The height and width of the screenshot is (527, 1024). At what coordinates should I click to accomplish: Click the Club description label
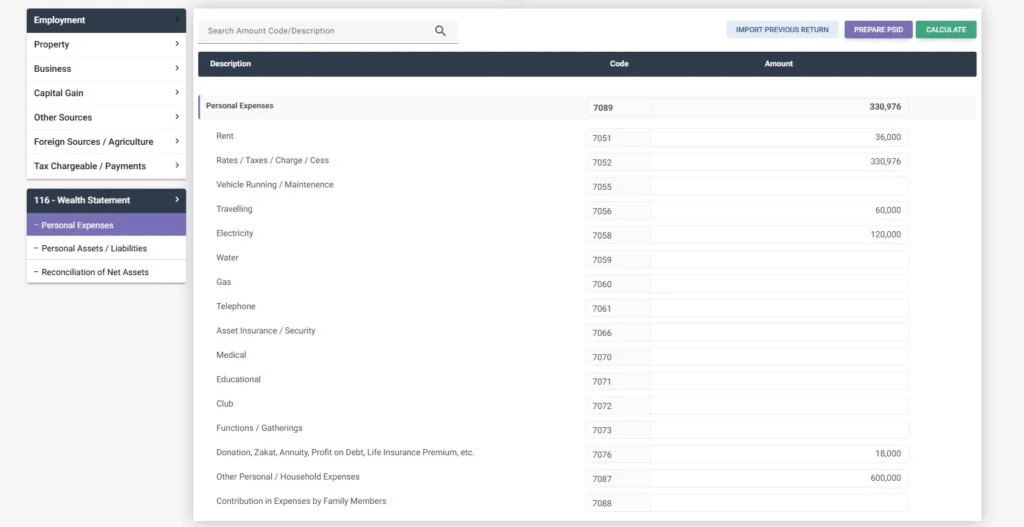tap(225, 404)
